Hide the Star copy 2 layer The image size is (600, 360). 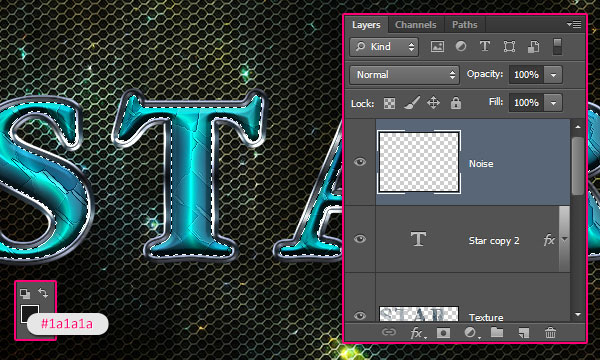[360, 239]
